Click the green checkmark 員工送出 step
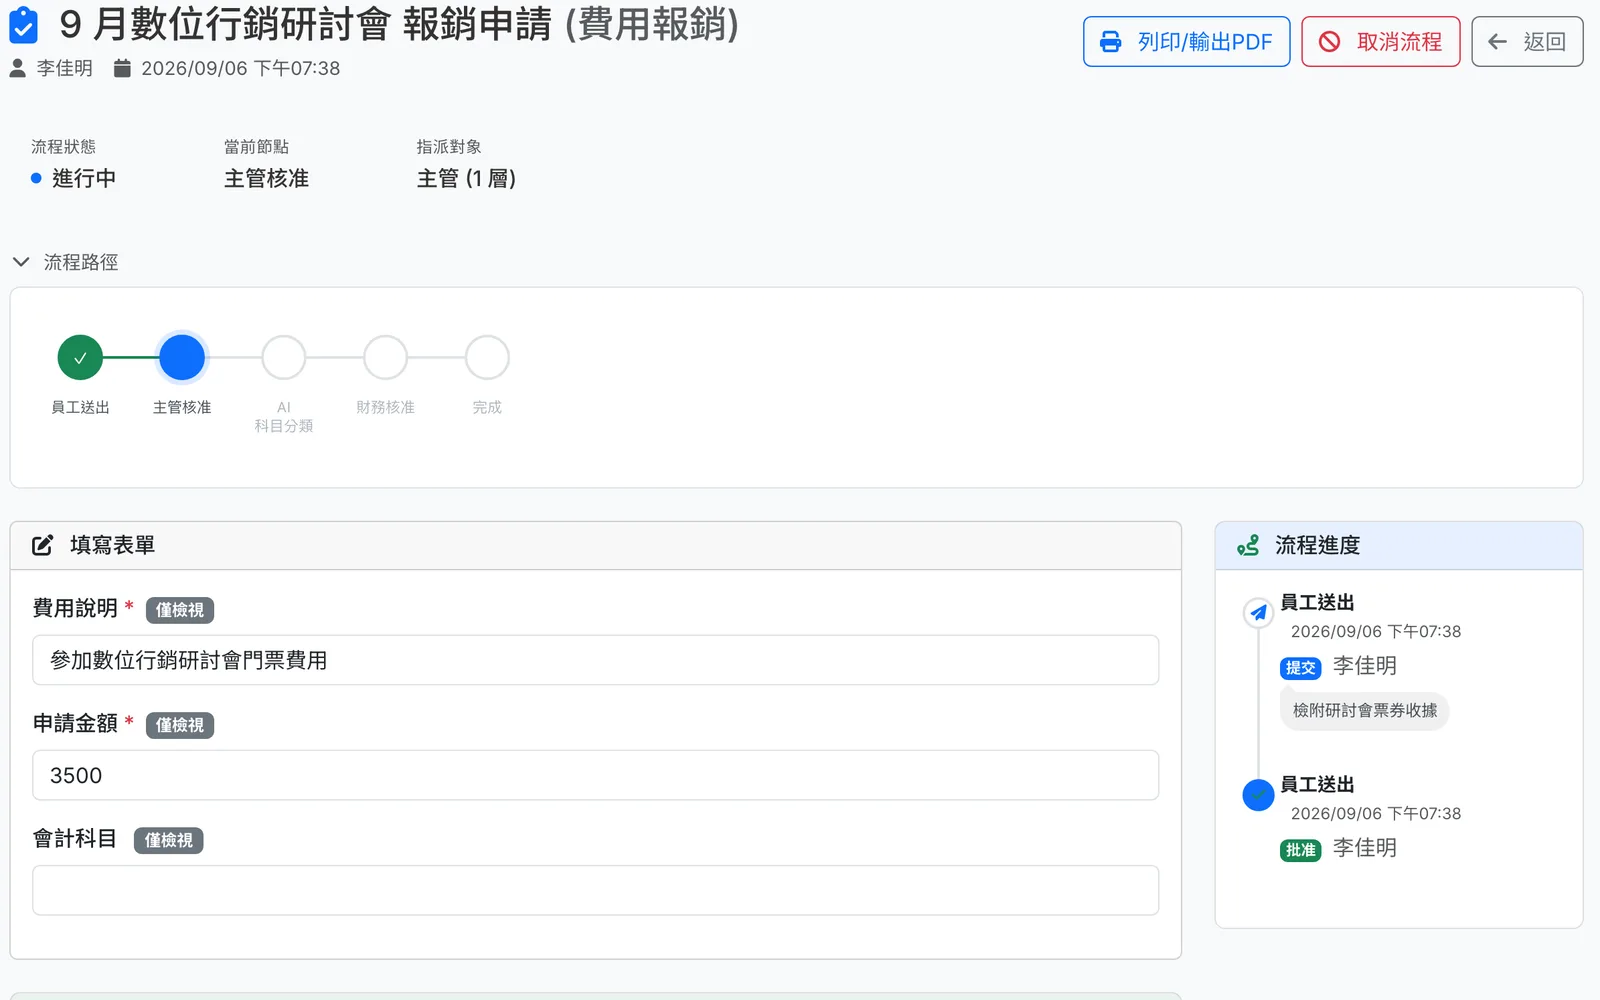Screen dimensions: 1600x1000 click(x=80, y=357)
